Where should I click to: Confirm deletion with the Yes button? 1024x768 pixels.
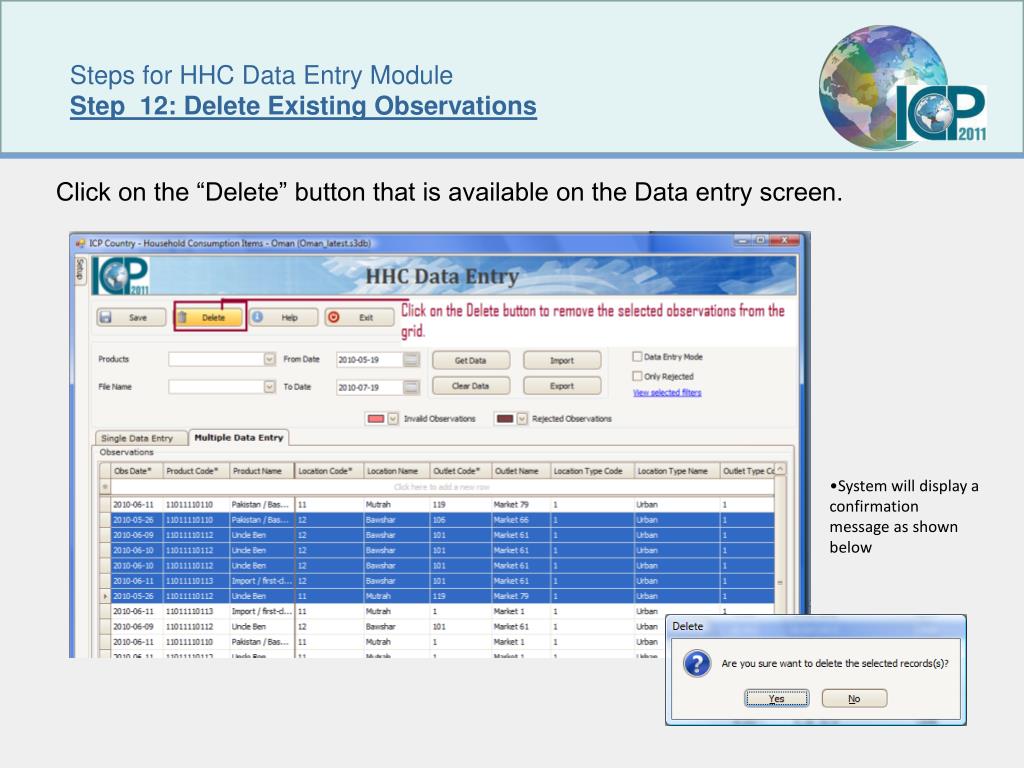pos(776,699)
